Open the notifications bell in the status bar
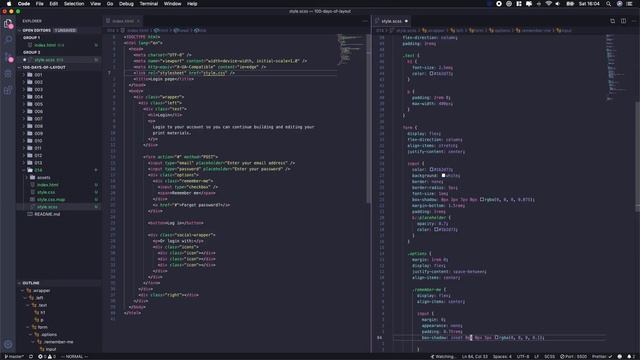This screenshot has height=360, width=640. coord(630,357)
